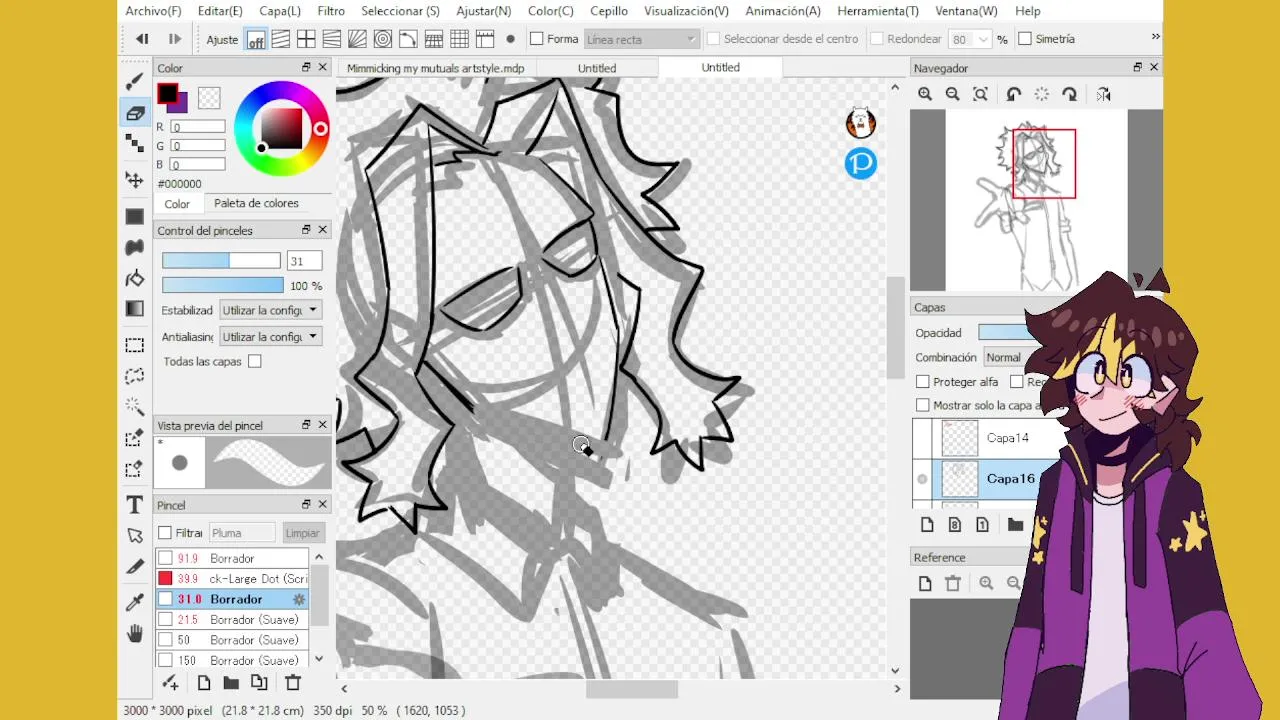This screenshot has height=720, width=1280.
Task: Zoom out using the Navigator magnifier minus
Action: click(x=953, y=94)
